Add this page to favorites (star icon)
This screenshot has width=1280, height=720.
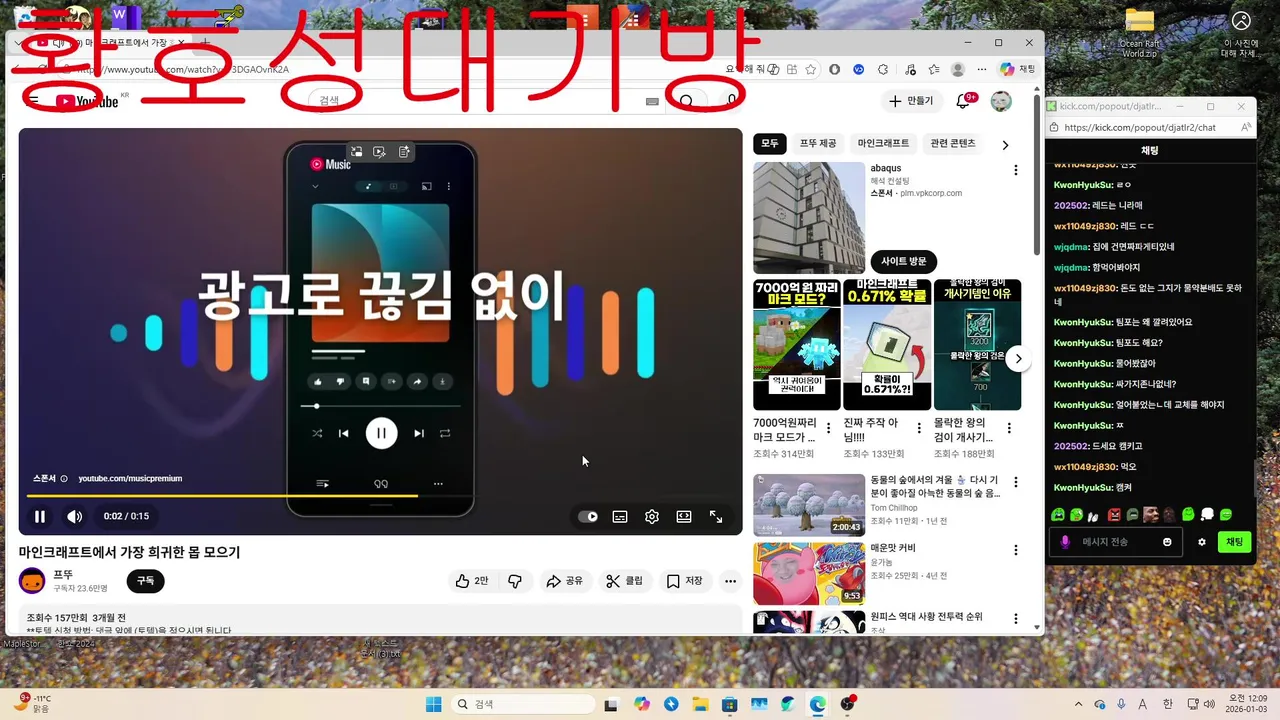click(x=810, y=69)
